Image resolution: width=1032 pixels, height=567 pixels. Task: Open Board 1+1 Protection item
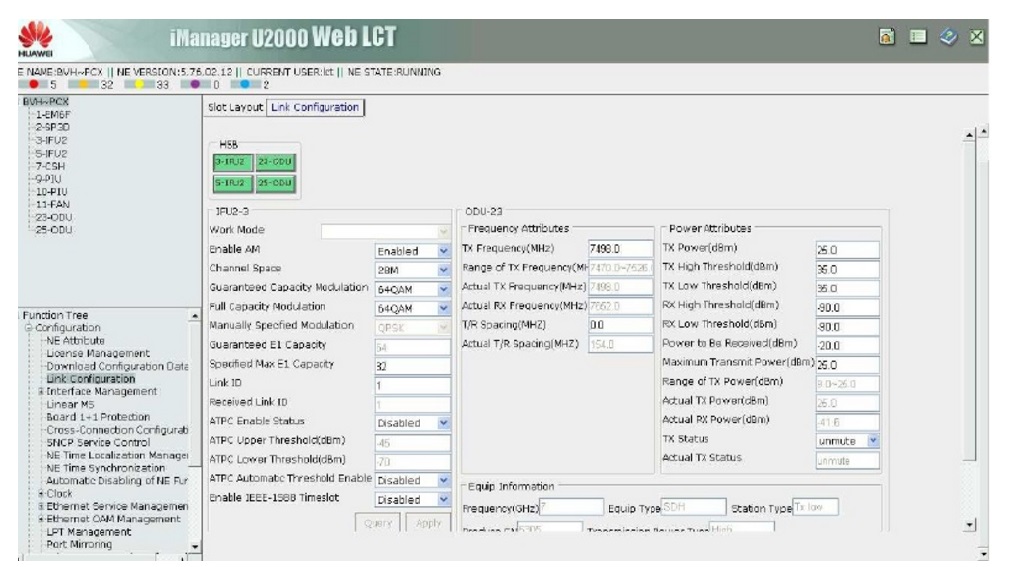tap(97, 417)
